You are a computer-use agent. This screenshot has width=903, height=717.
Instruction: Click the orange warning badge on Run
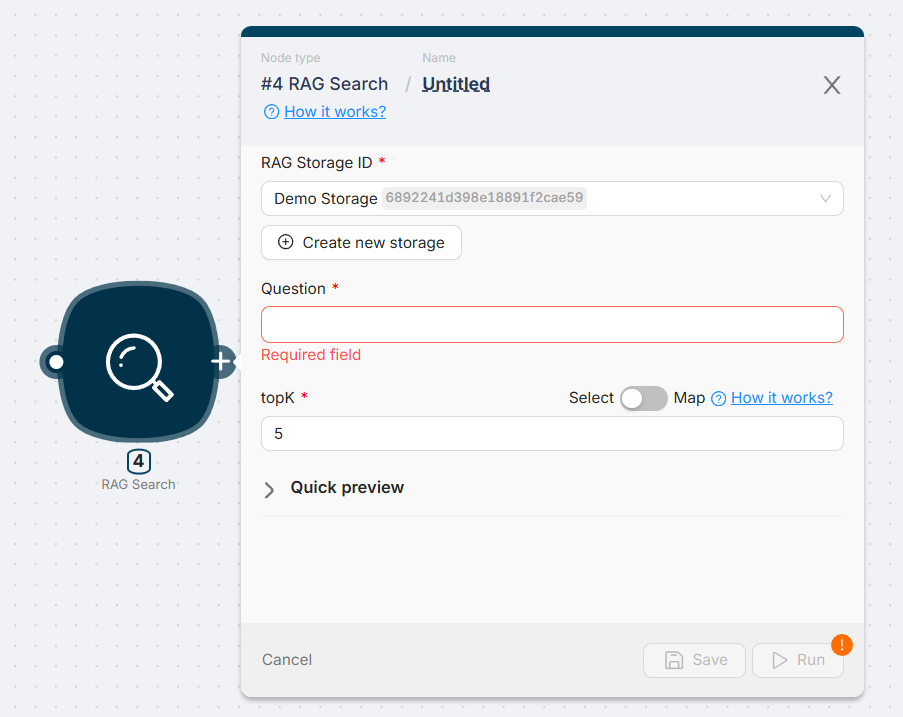[x=842, y=645]
